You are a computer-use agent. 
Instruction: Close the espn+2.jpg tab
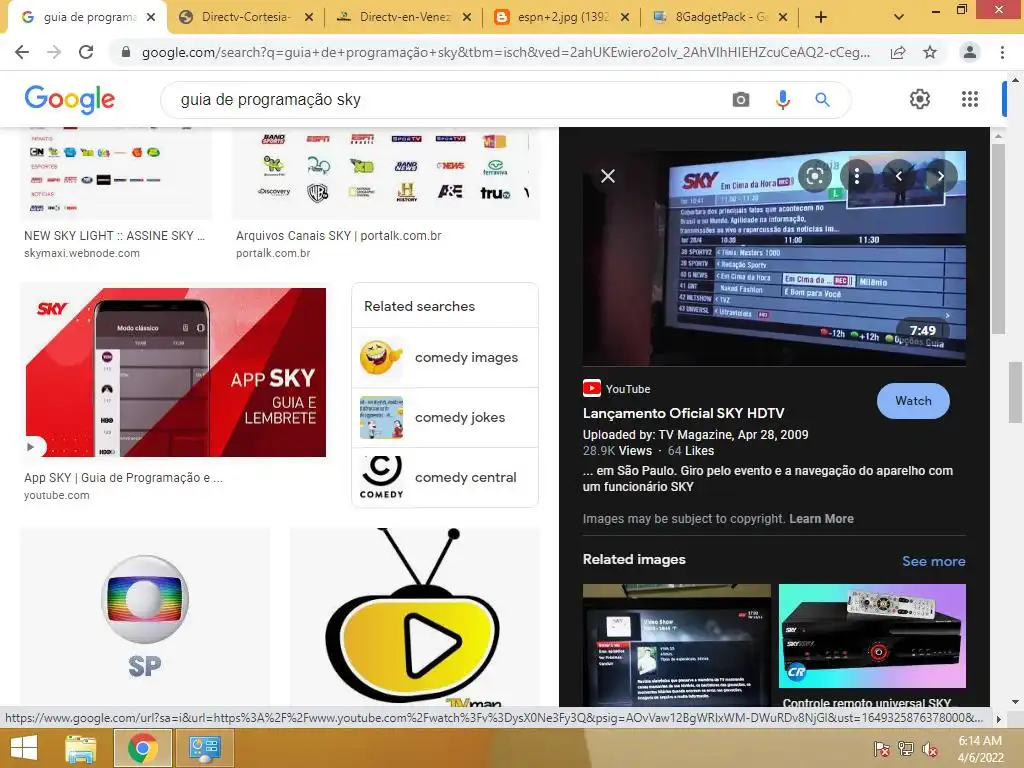pos(625,17)
